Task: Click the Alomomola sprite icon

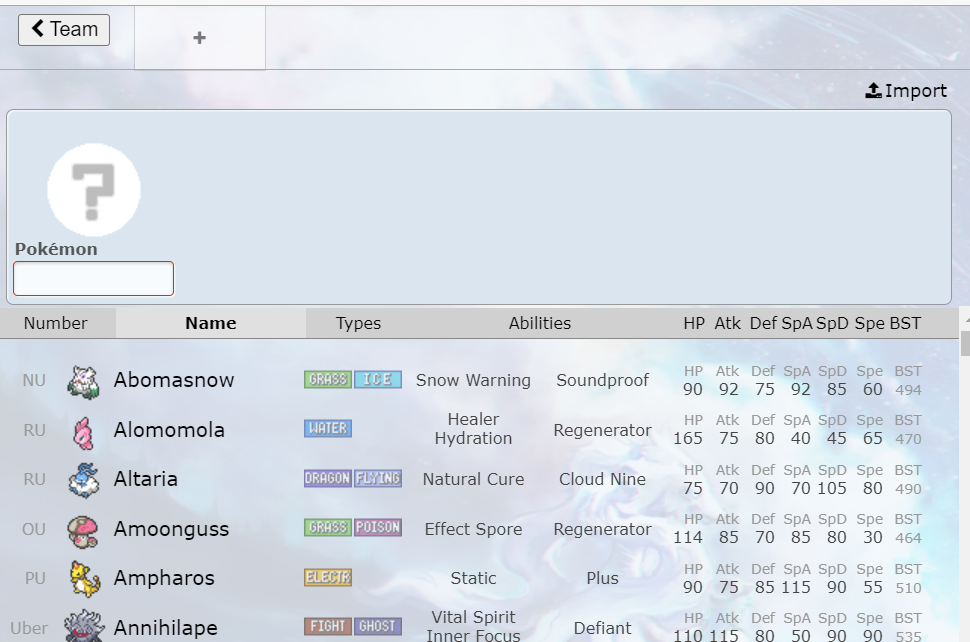Action: [x=84, y=432]
